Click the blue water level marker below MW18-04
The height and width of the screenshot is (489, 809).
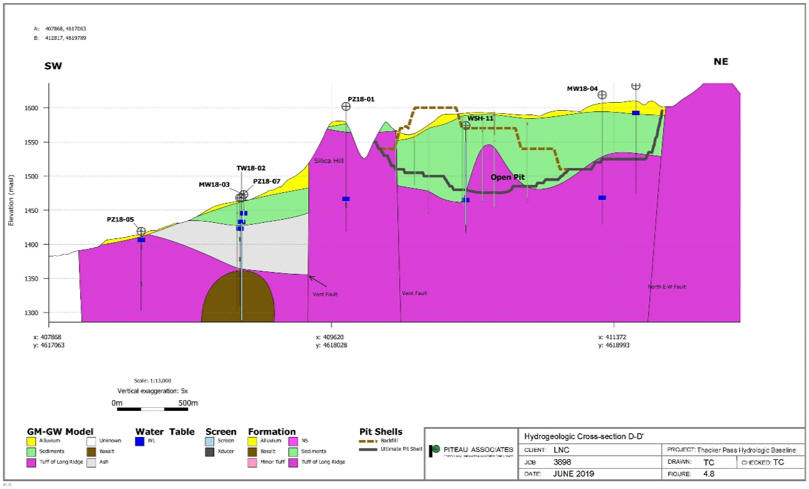[x=602, y=198]
